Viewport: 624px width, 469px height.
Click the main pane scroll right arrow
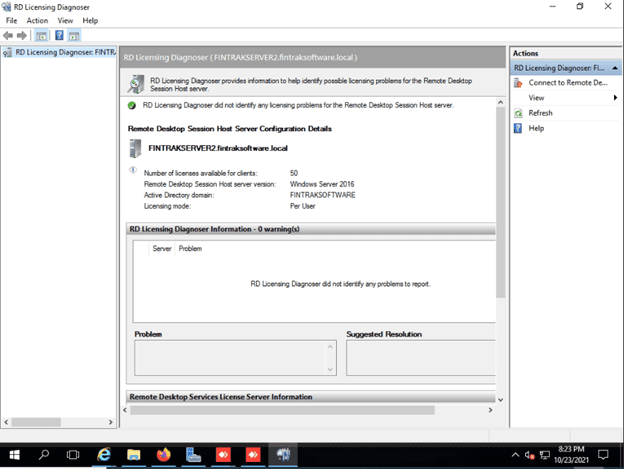click(x=490, y=410)
